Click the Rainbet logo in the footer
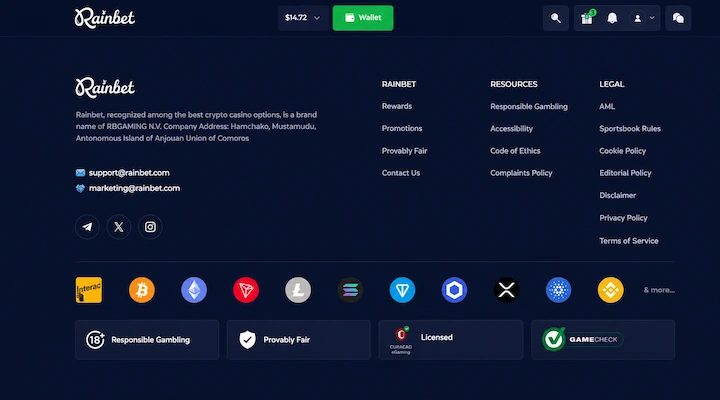The image size is (720, 400). pyautogui.click(x=105, y=87)
